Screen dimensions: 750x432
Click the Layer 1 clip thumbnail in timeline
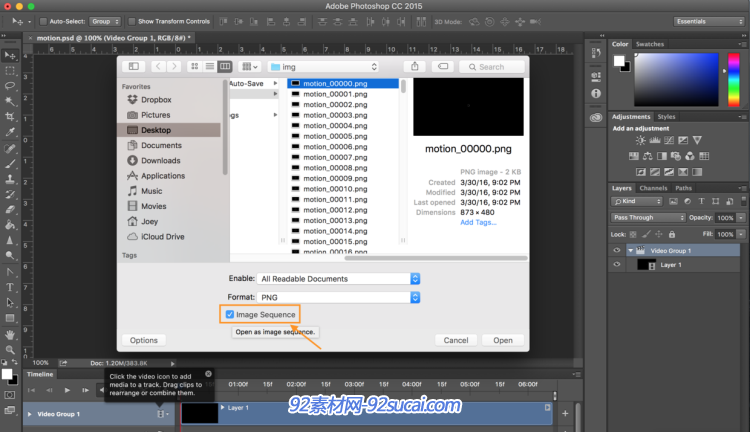click(199, 413)
